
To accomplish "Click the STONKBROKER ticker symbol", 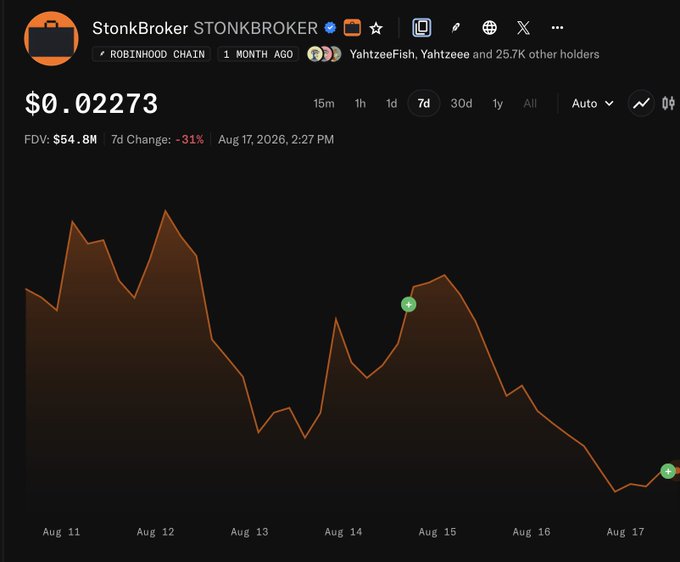I will [x=255, y=28].
